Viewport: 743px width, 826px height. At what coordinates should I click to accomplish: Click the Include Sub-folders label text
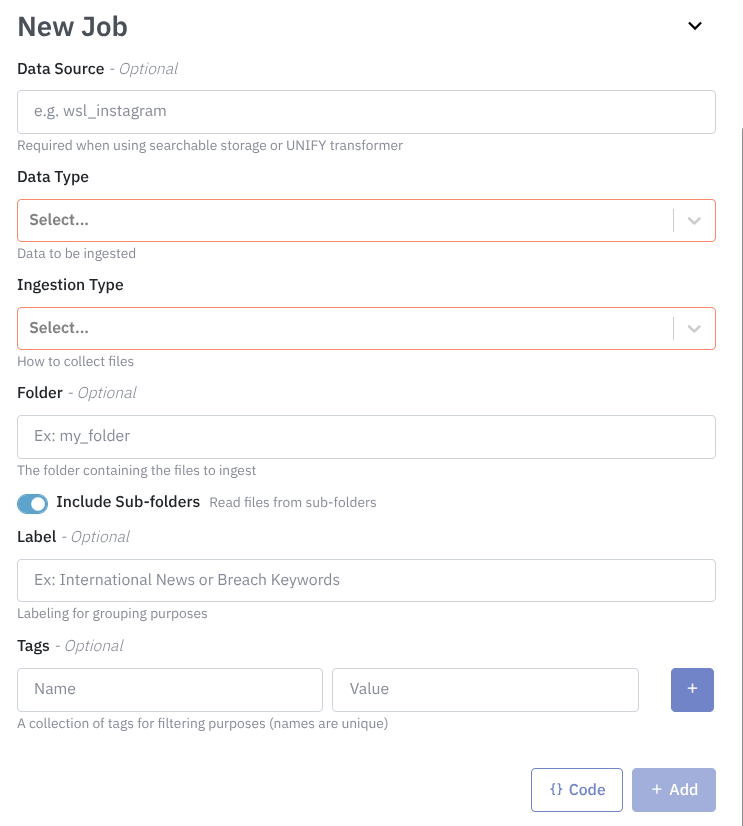(128, 501)
